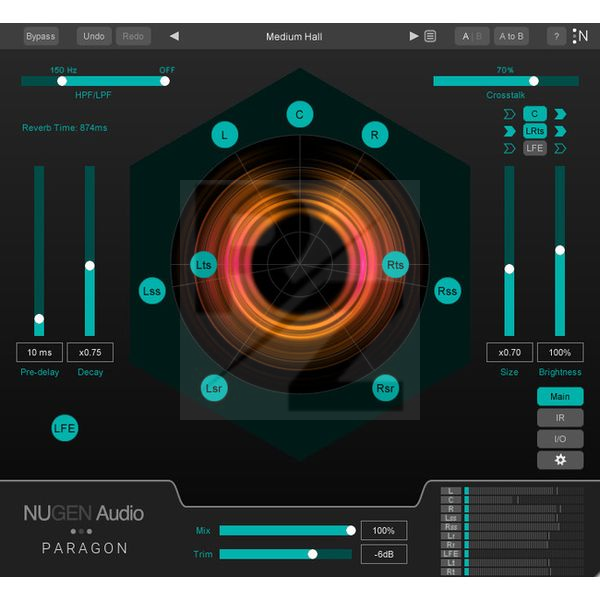
Task: Select the C center speaker node
Action: [300, 114]
